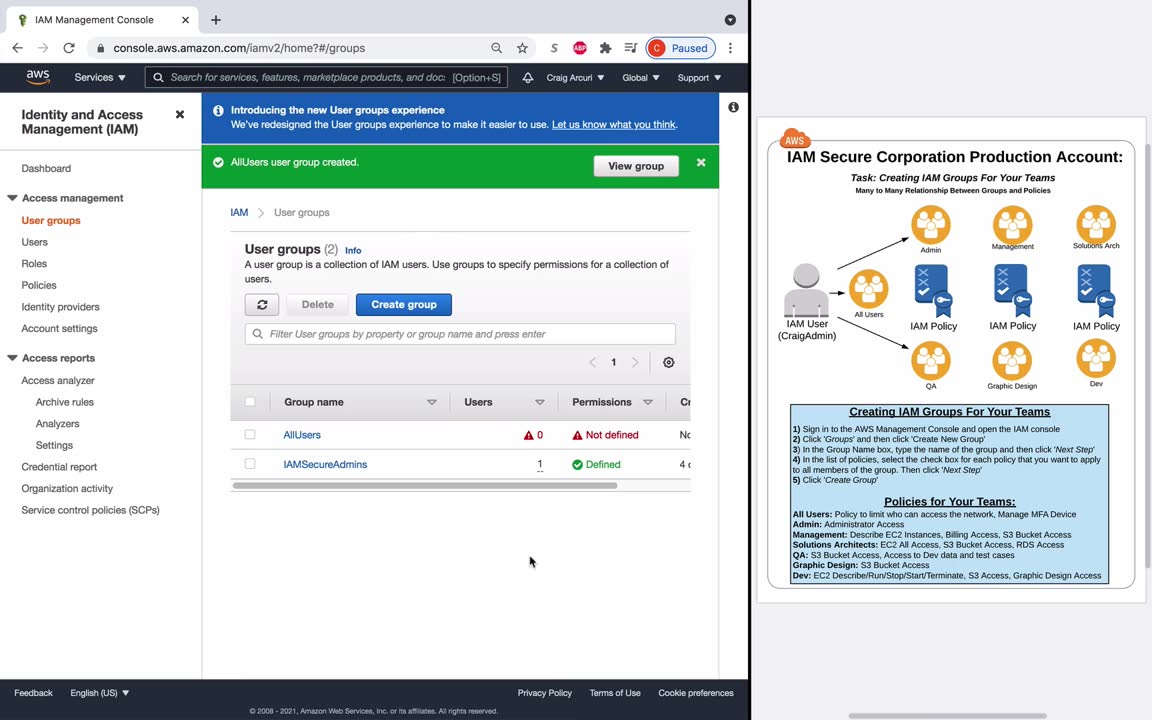Screen dimensions: 1152x720
Task: Close the IAM Management Console tab
Action: [185, 20]
